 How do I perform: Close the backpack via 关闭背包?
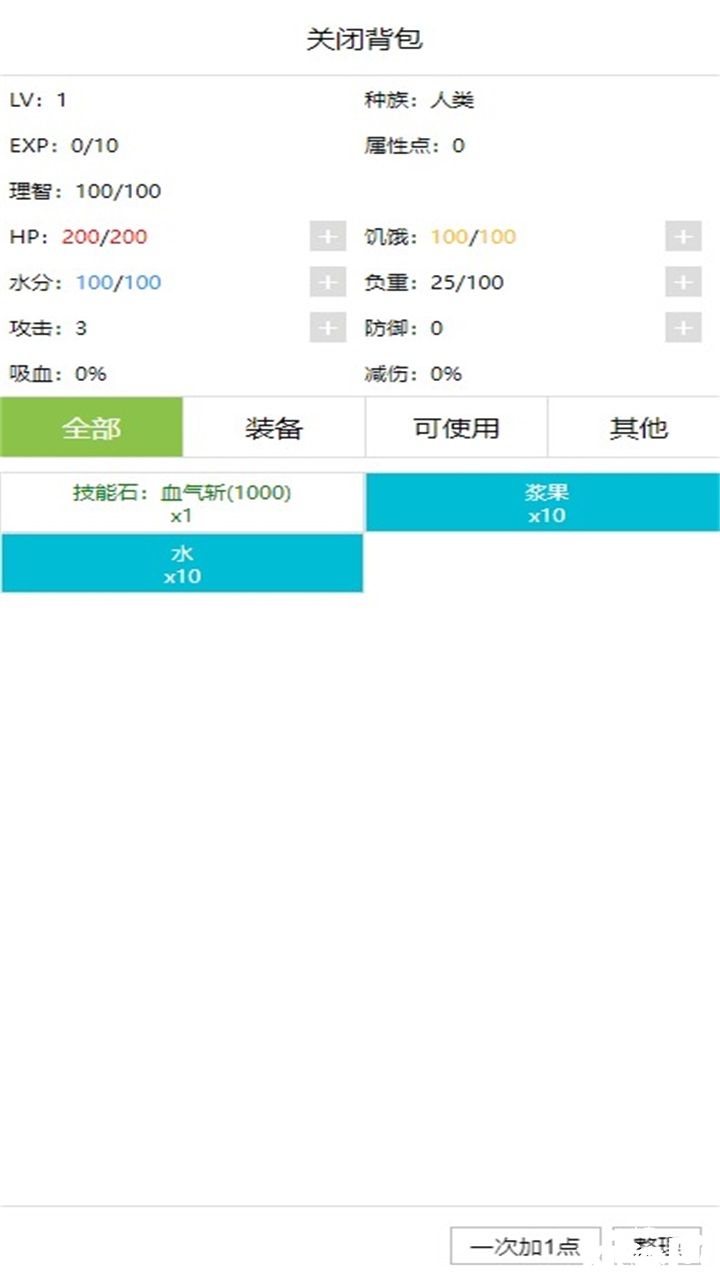pos(364,39)
